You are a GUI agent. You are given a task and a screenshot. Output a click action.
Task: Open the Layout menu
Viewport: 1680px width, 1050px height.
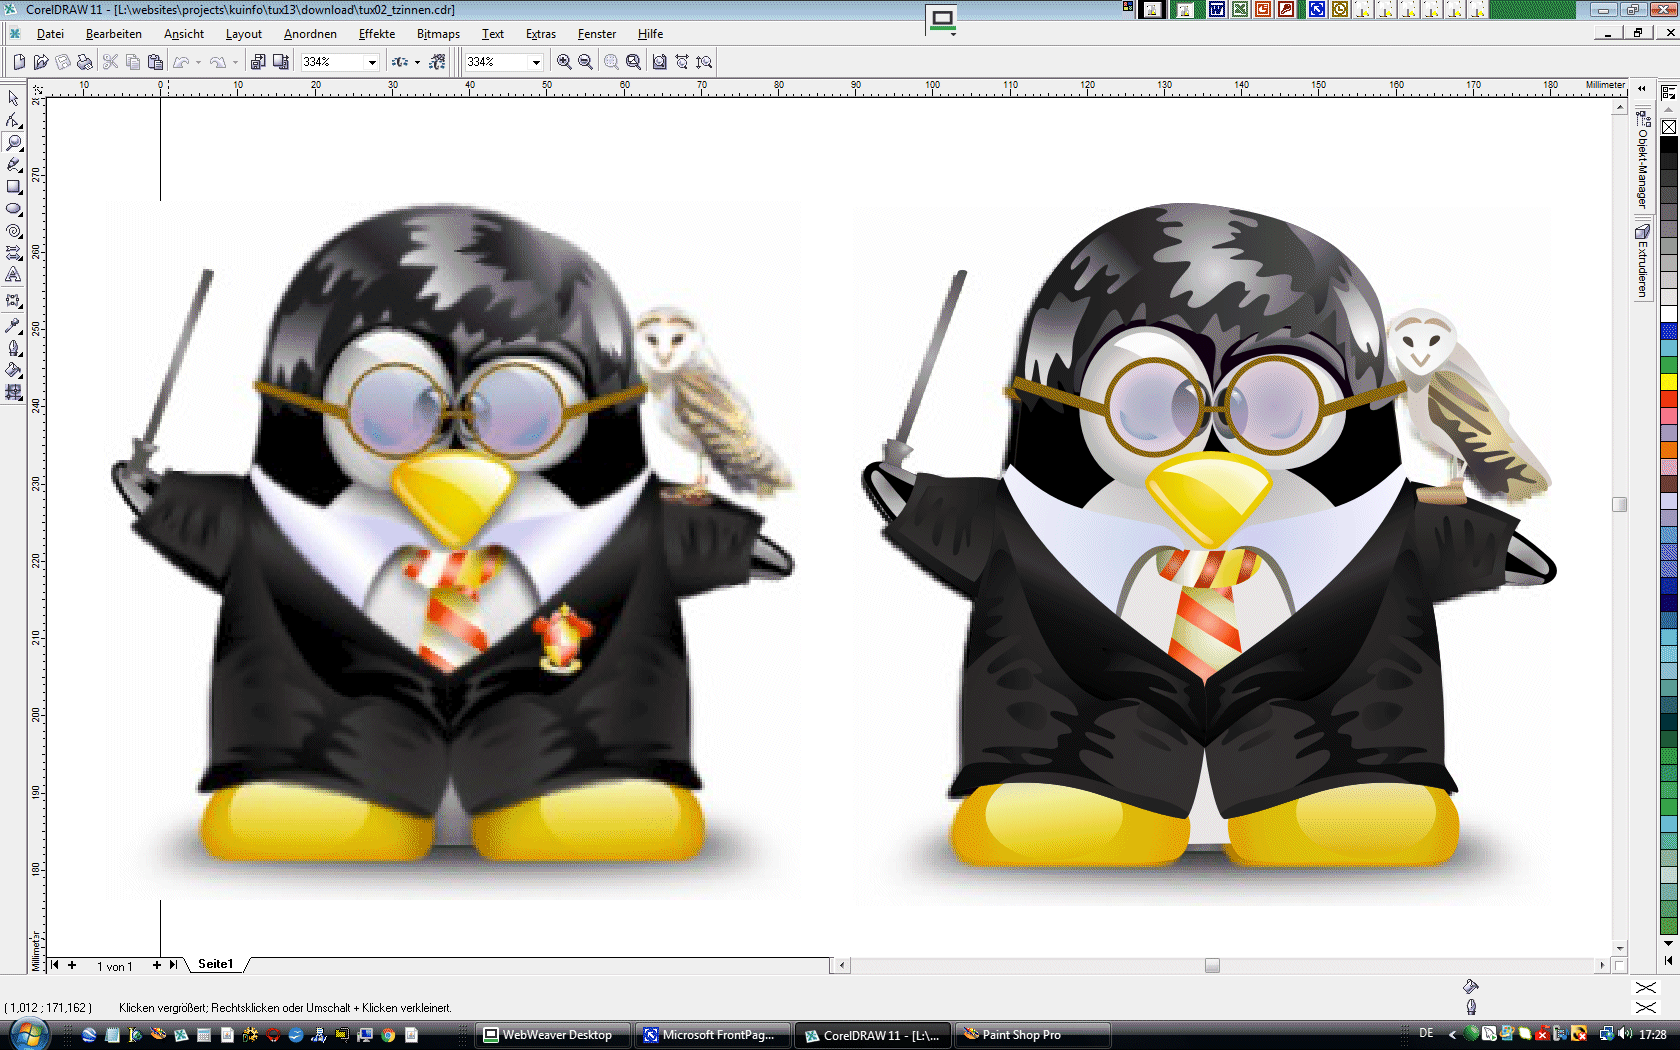coord(244,34)
